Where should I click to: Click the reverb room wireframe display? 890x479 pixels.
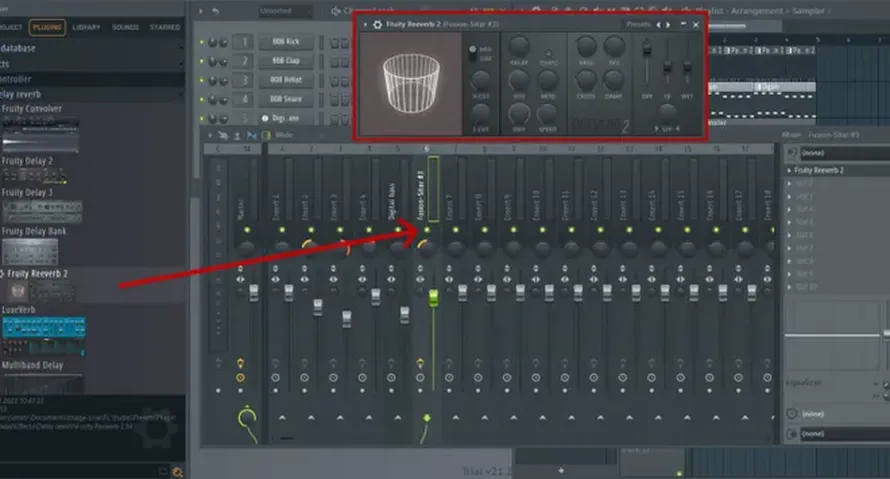411,83
